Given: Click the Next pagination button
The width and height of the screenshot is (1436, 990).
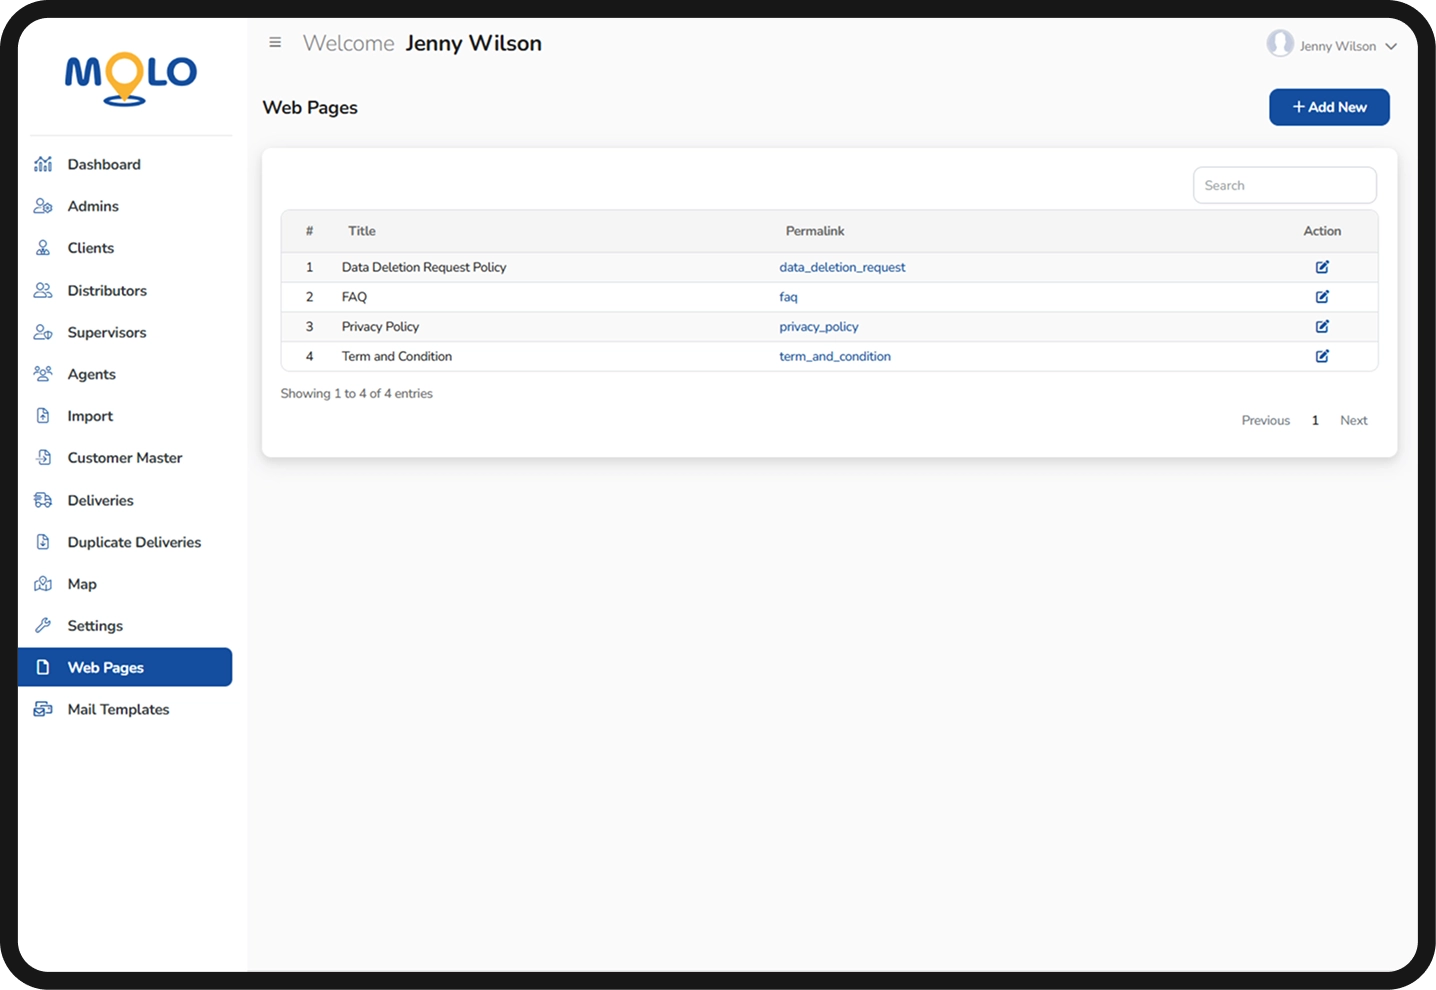Looking at the screenshot, I should 1354,421.
